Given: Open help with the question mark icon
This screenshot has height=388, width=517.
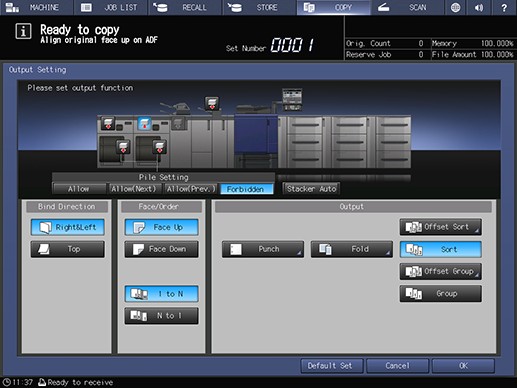Looking at the screenshot, I should [504, 7].
